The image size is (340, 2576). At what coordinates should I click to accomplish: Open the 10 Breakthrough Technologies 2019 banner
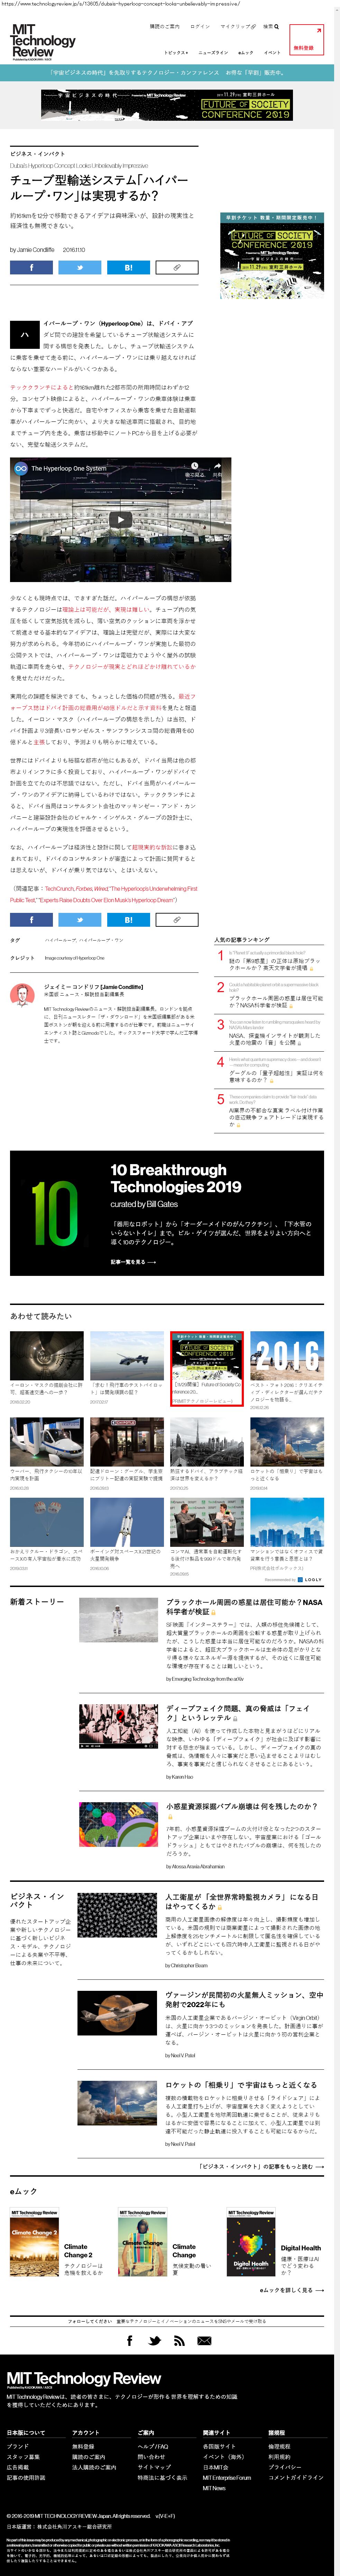tap(167, 1213)
